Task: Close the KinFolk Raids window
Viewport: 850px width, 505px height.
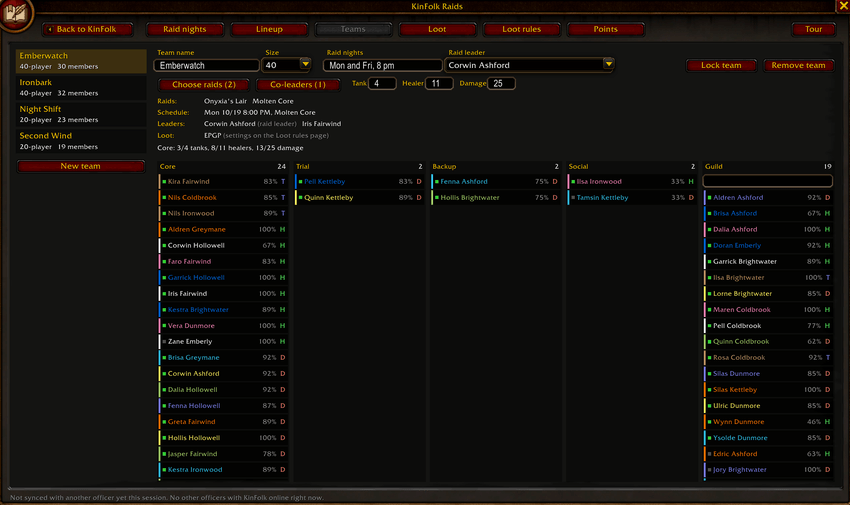Action: (843, 6)
